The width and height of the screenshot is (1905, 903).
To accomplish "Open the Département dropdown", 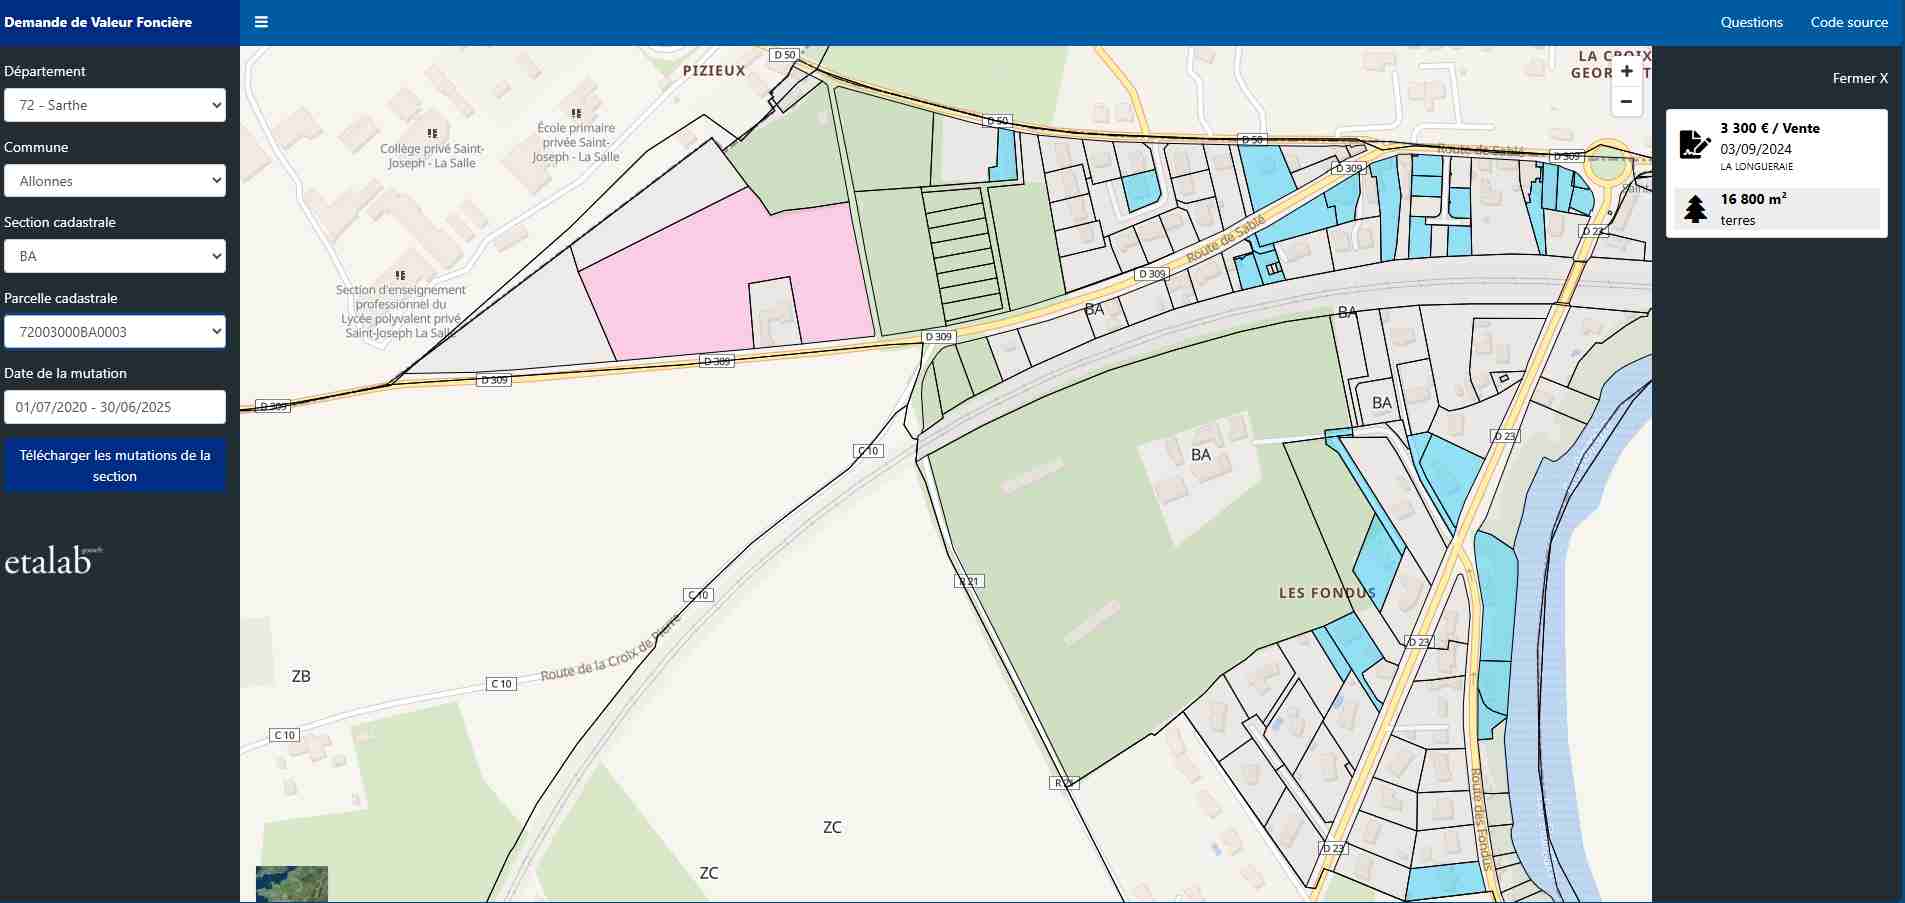I will pyautogui.click(x=115, y=105).
